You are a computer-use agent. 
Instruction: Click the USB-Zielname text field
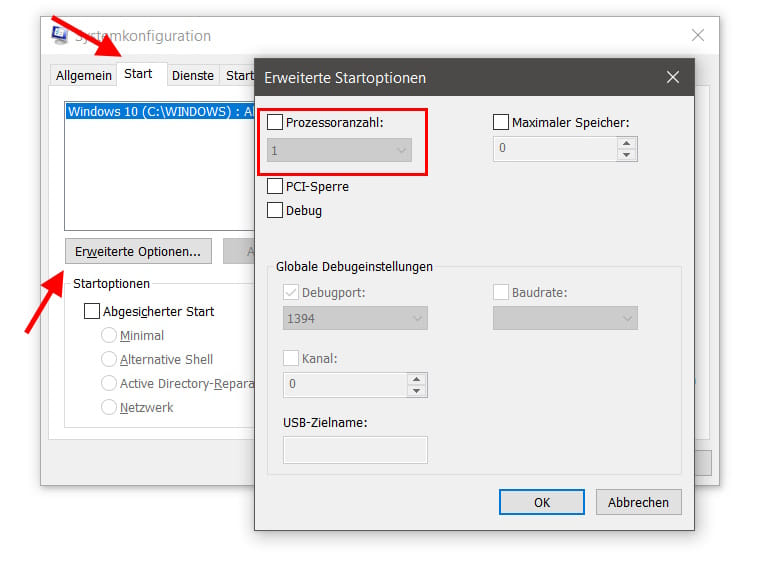point(355,450)
